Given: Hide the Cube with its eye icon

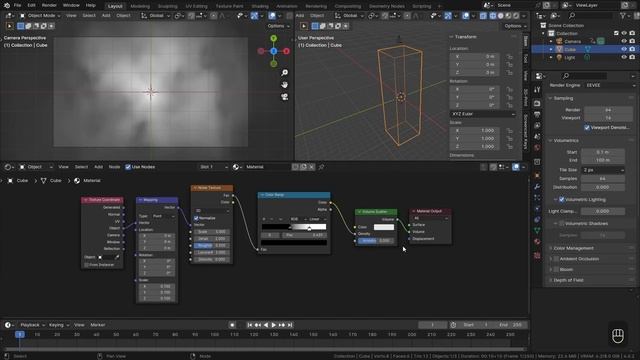Looking at the screenshot, I should (x=624, y=49).
